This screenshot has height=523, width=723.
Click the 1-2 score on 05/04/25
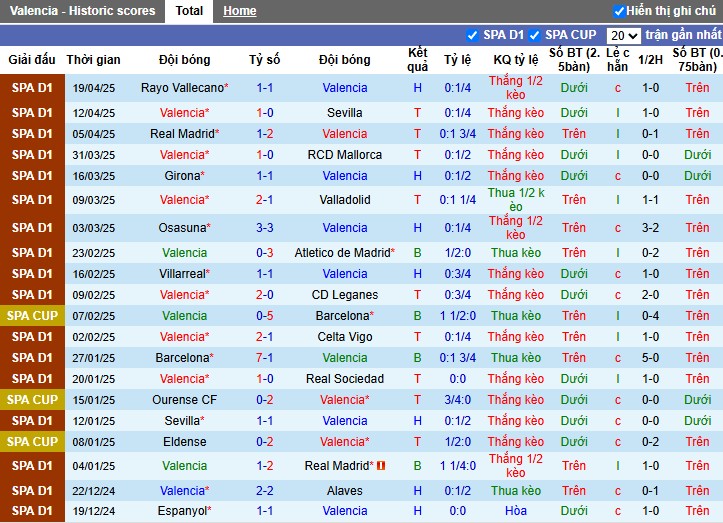[x=265, y=134]
